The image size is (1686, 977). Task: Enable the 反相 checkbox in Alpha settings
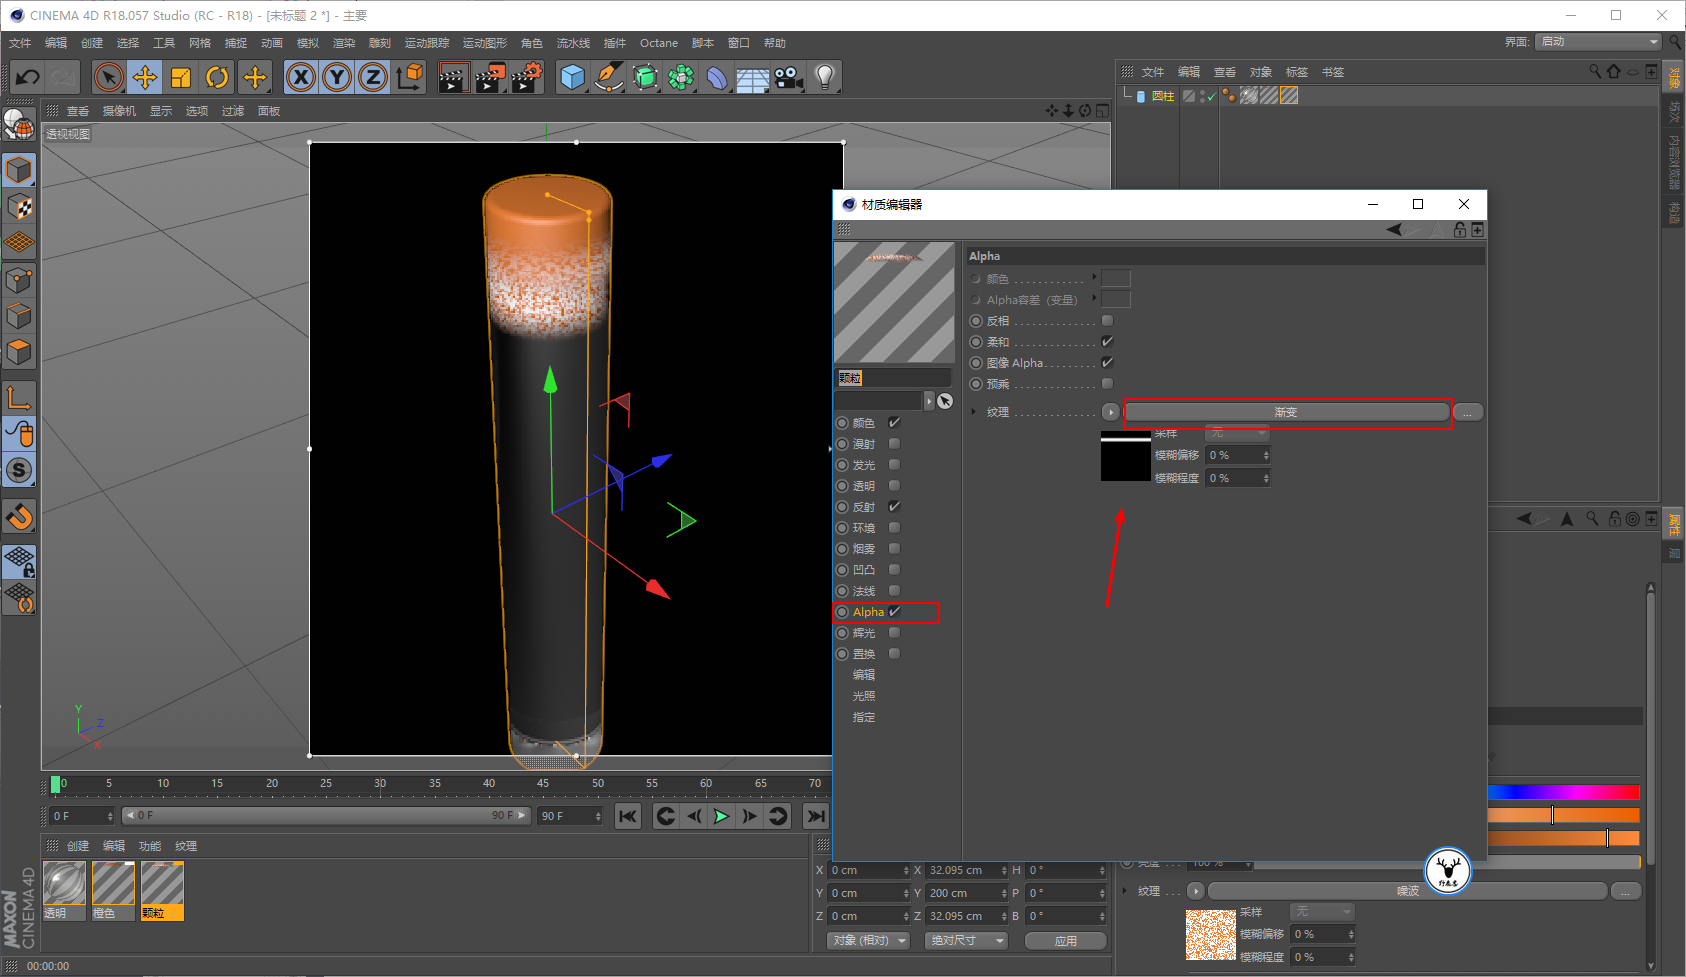1108,321
